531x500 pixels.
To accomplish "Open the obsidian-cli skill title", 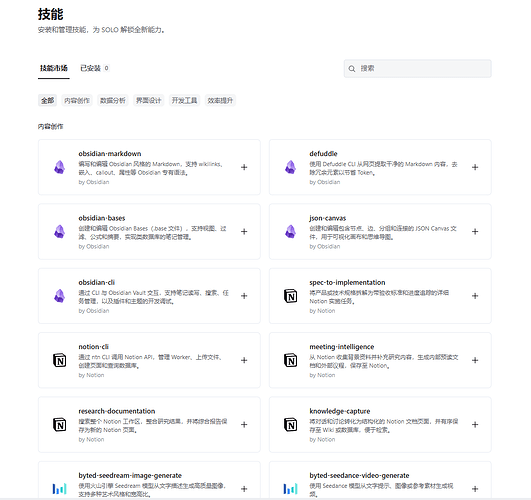I will pyautogui.click(x=97, y=282).
